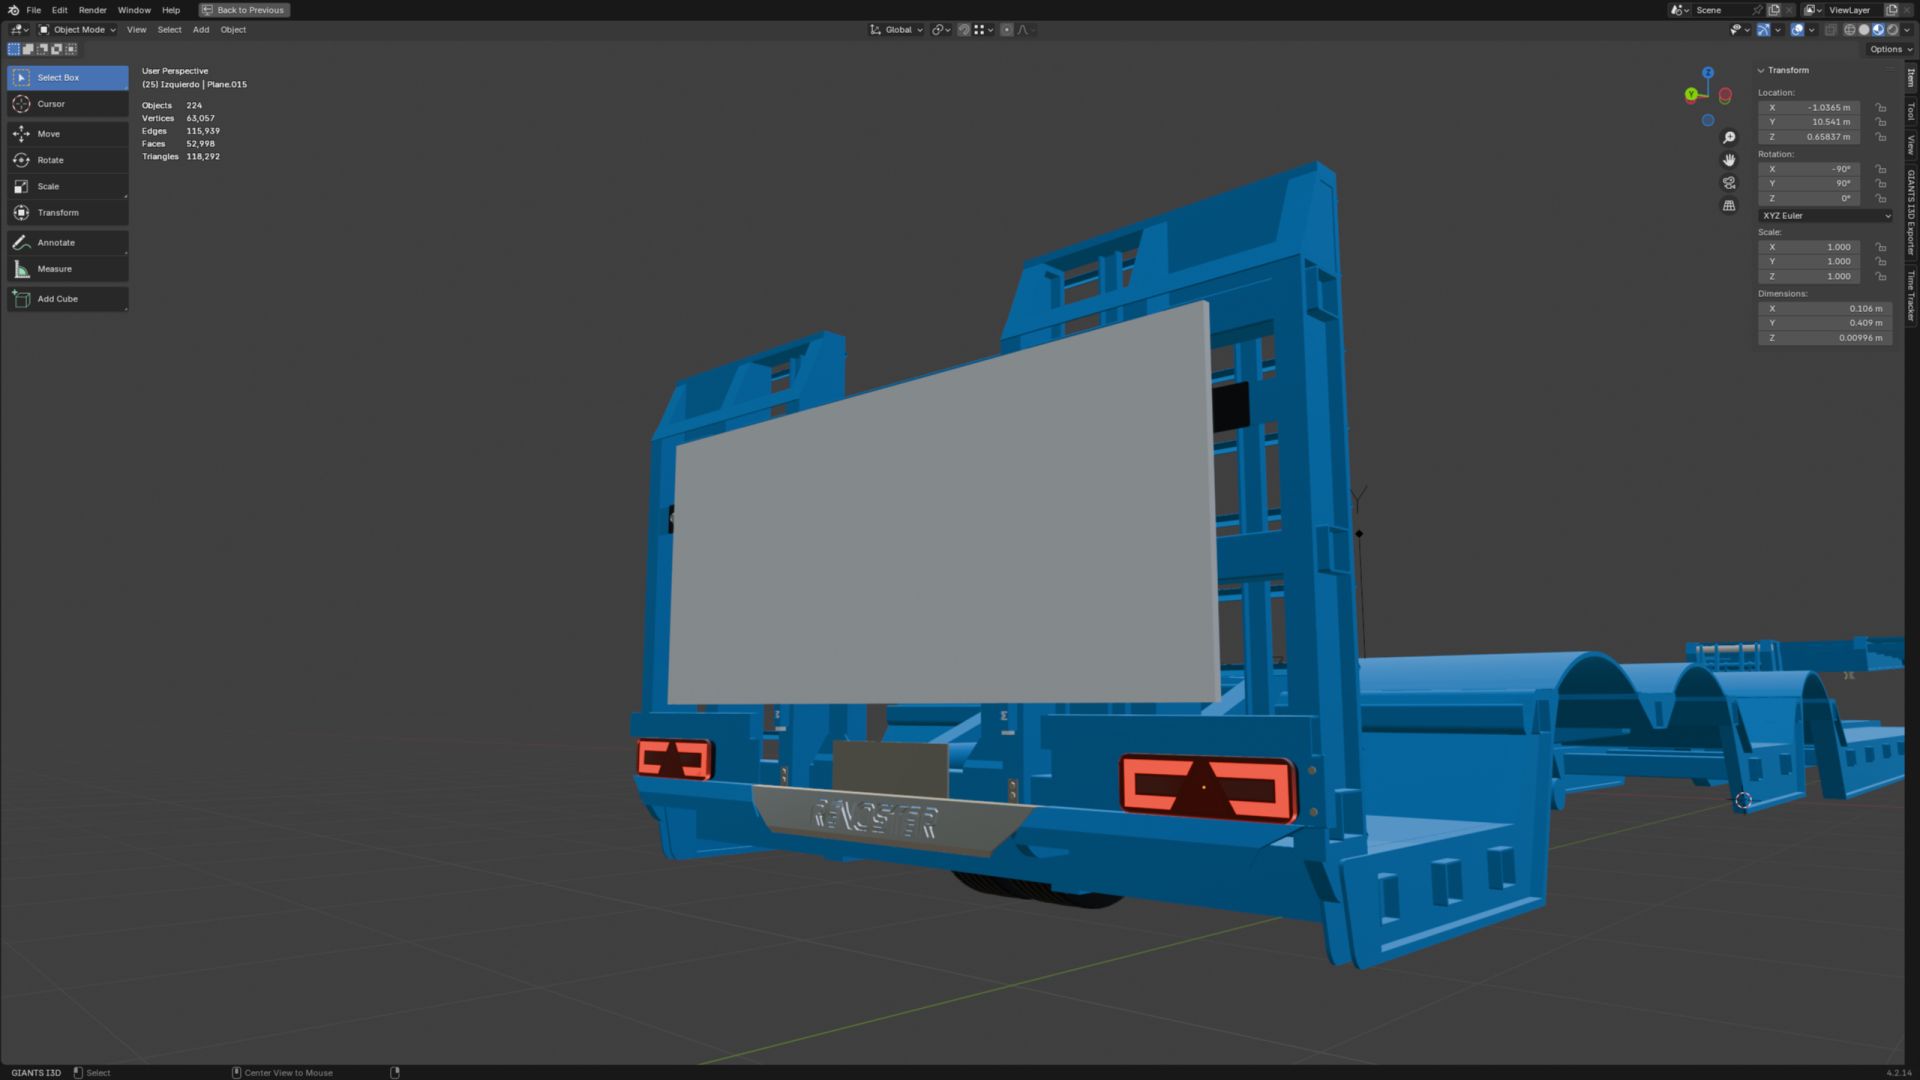Toggle camera view icon
Viewport: 1920px width, 1080px height.
1729,183
